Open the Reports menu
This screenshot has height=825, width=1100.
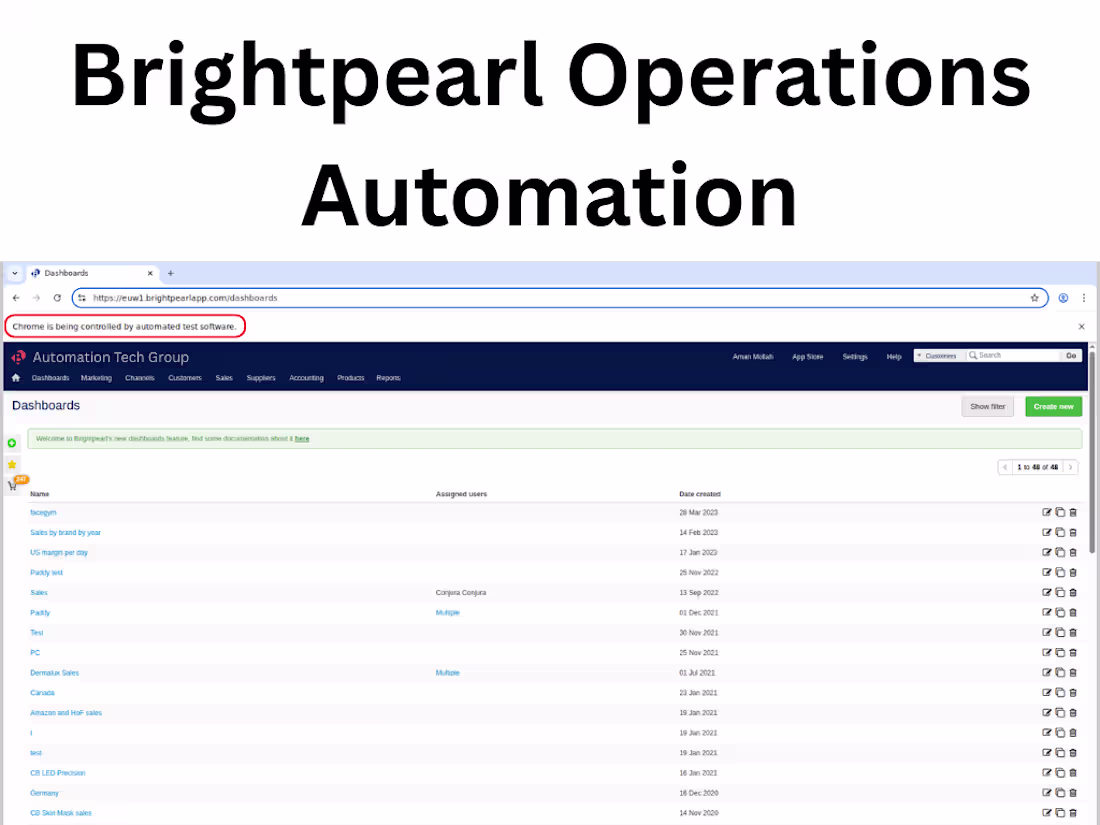[388, 378]
